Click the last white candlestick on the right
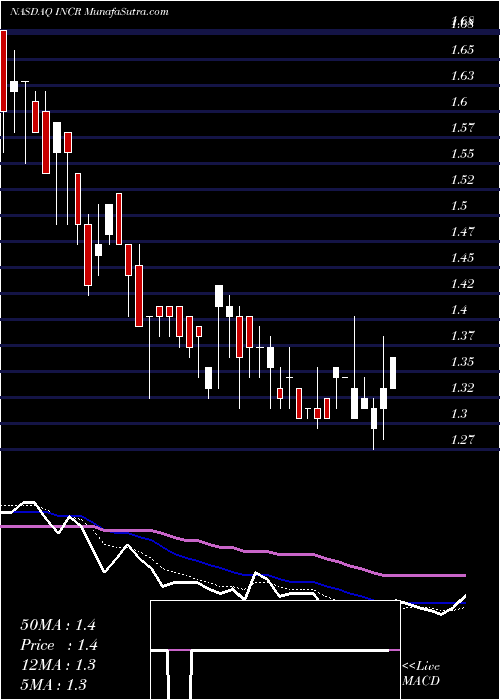This screenshot has width=500, height=700. click(393, 373)
